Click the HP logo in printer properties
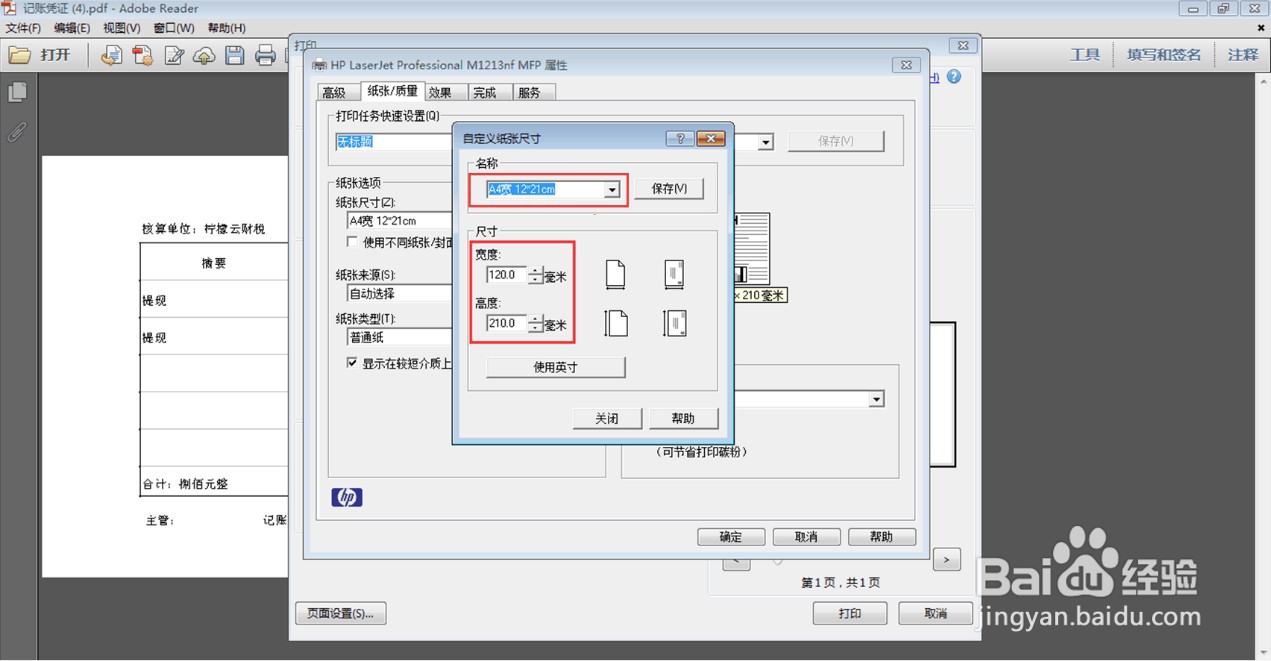The height and width of the screenshot is (661, 1271). pyautogui.click(x=346, y=497)
